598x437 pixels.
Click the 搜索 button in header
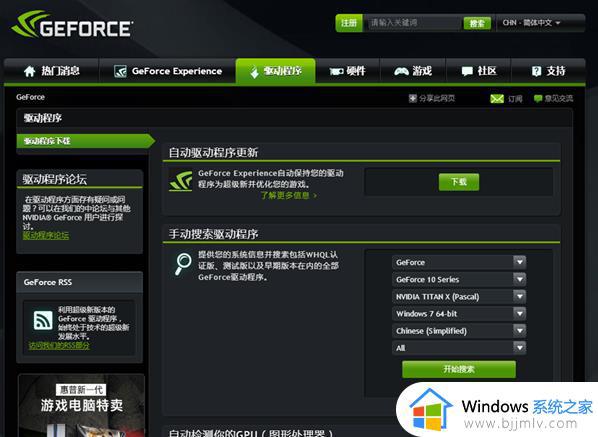[x=477, y=23]
